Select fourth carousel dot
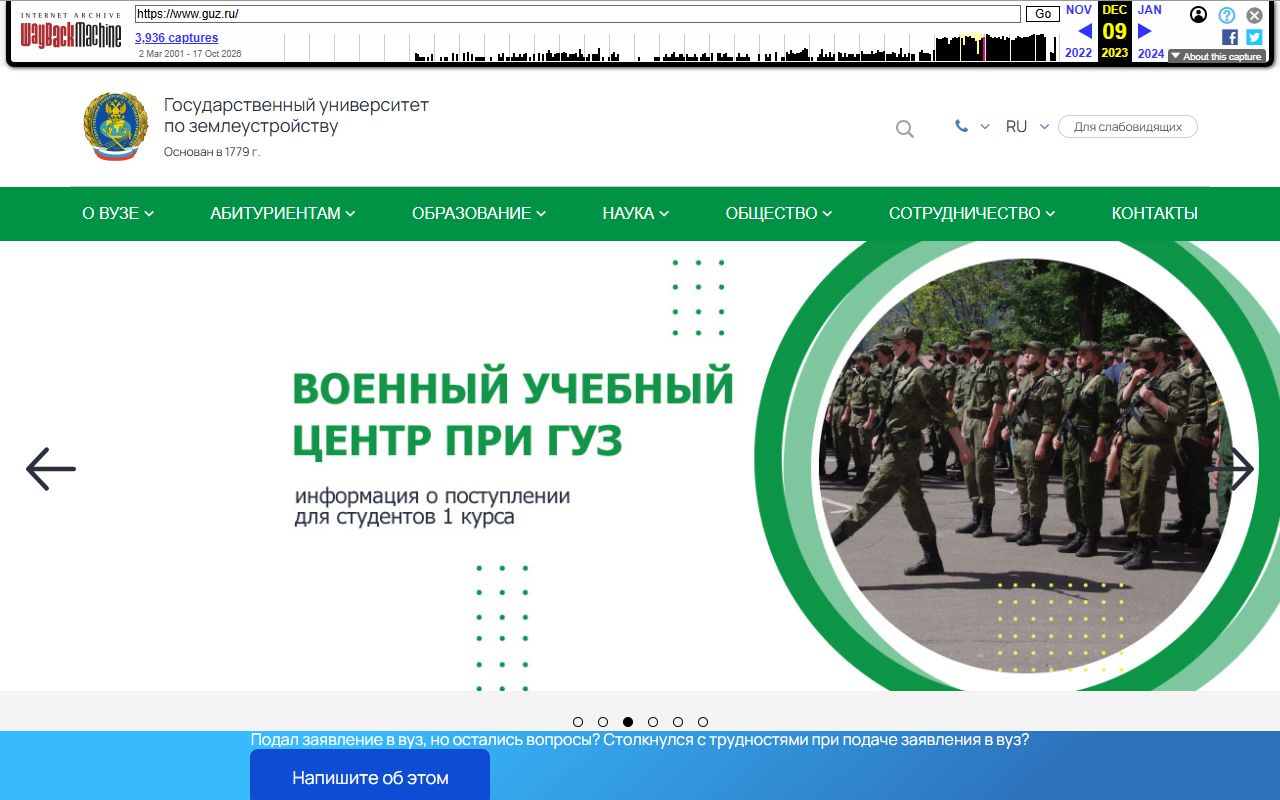The width and height of the screenshot is (1280, 800). tap(653, 722)
